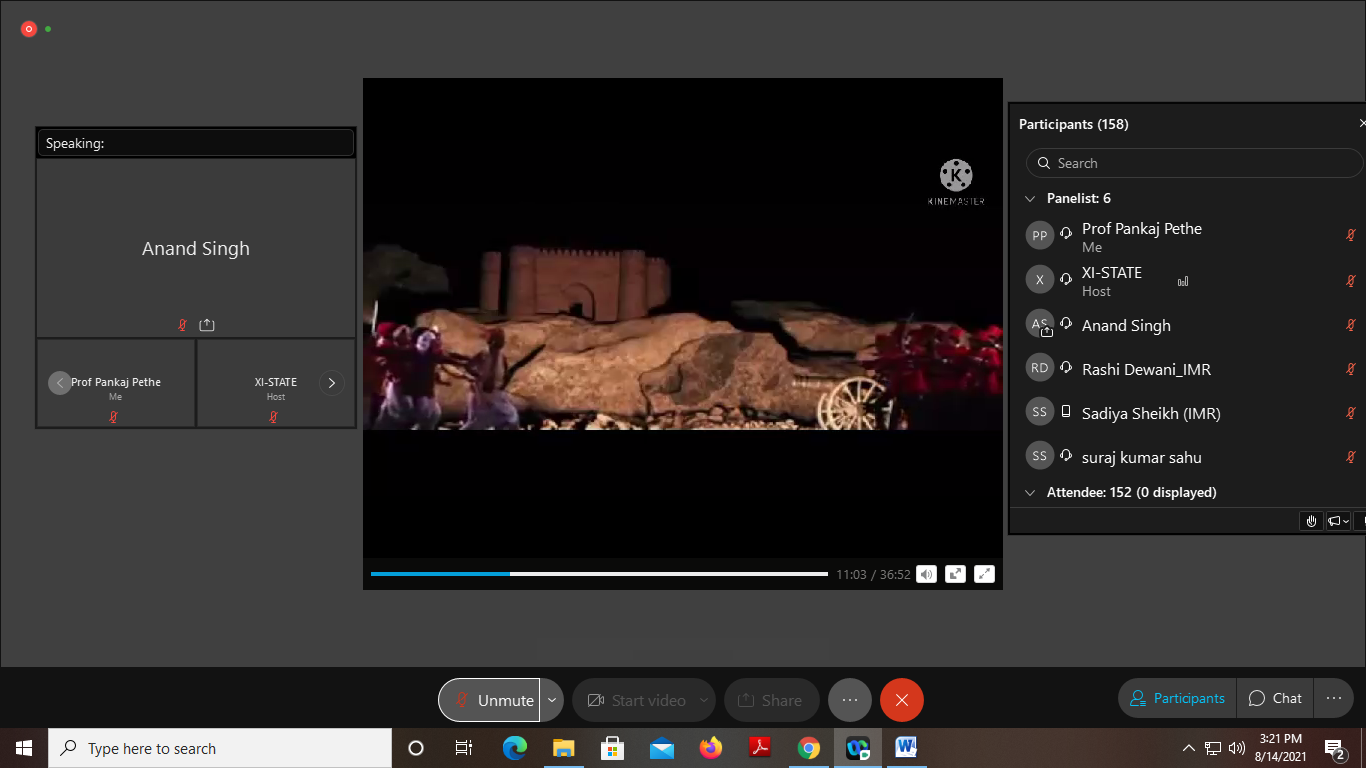Click the participants Search field
This screenshot has width=1366, height=768.
(x=1194, y=163)
